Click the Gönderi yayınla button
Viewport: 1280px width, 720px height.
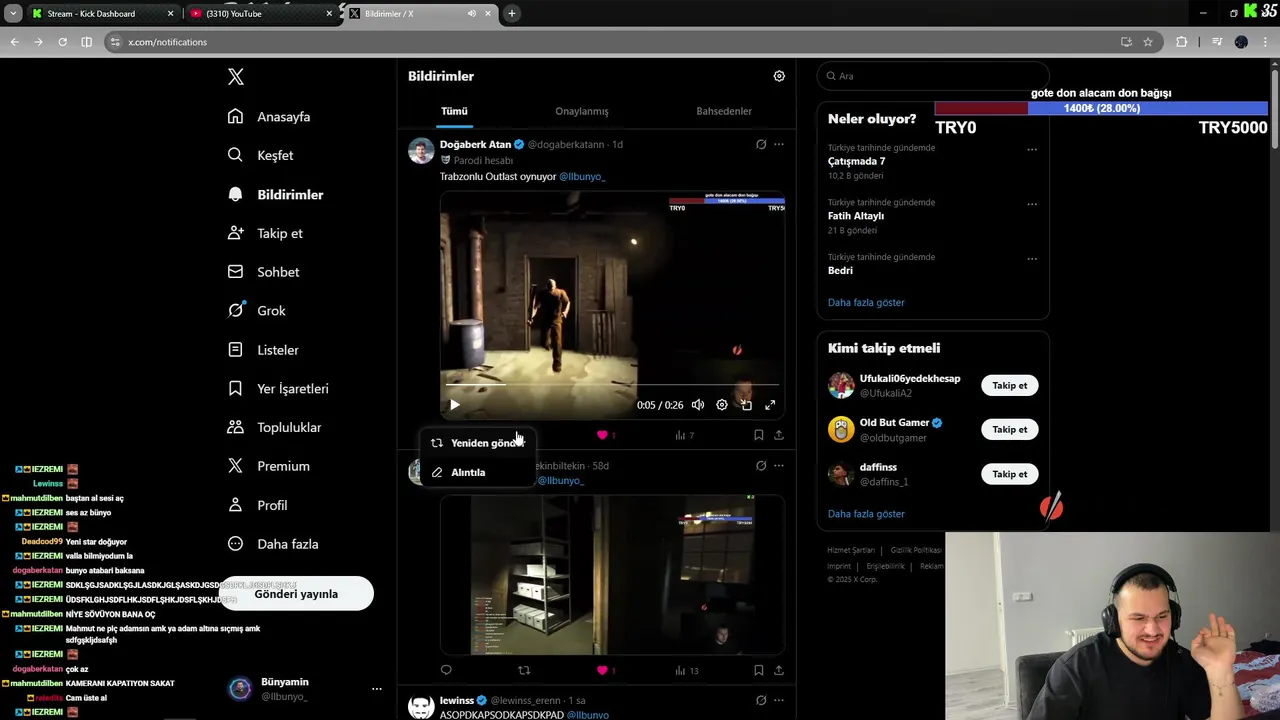296,594
